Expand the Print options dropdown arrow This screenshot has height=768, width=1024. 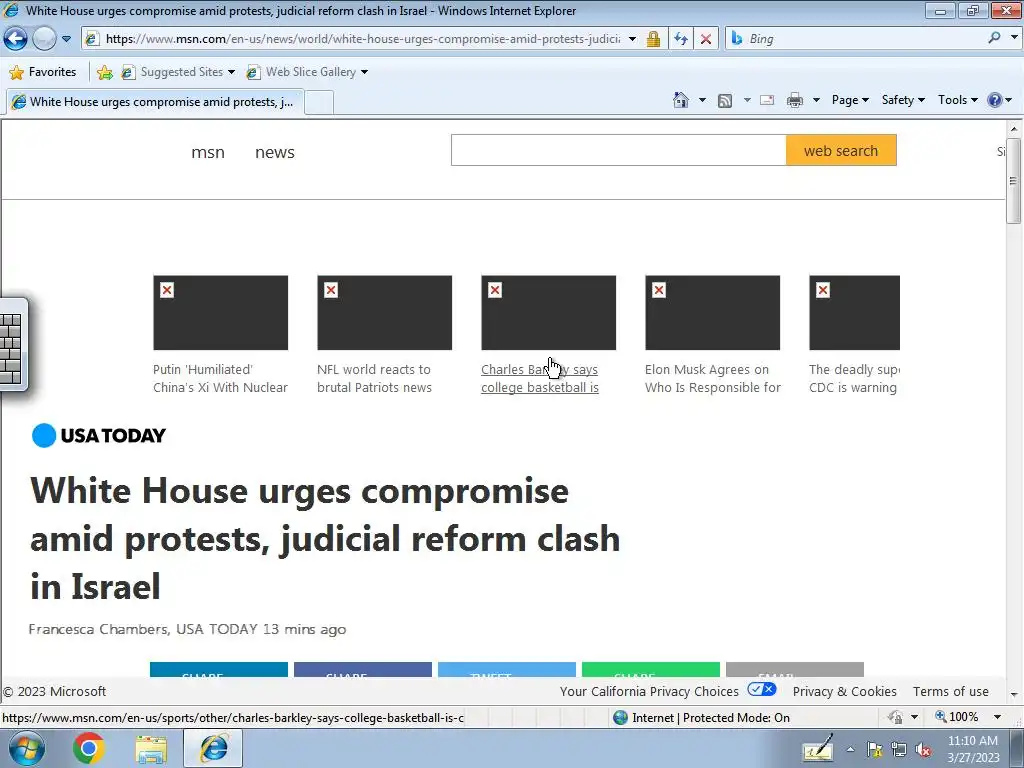816,100
